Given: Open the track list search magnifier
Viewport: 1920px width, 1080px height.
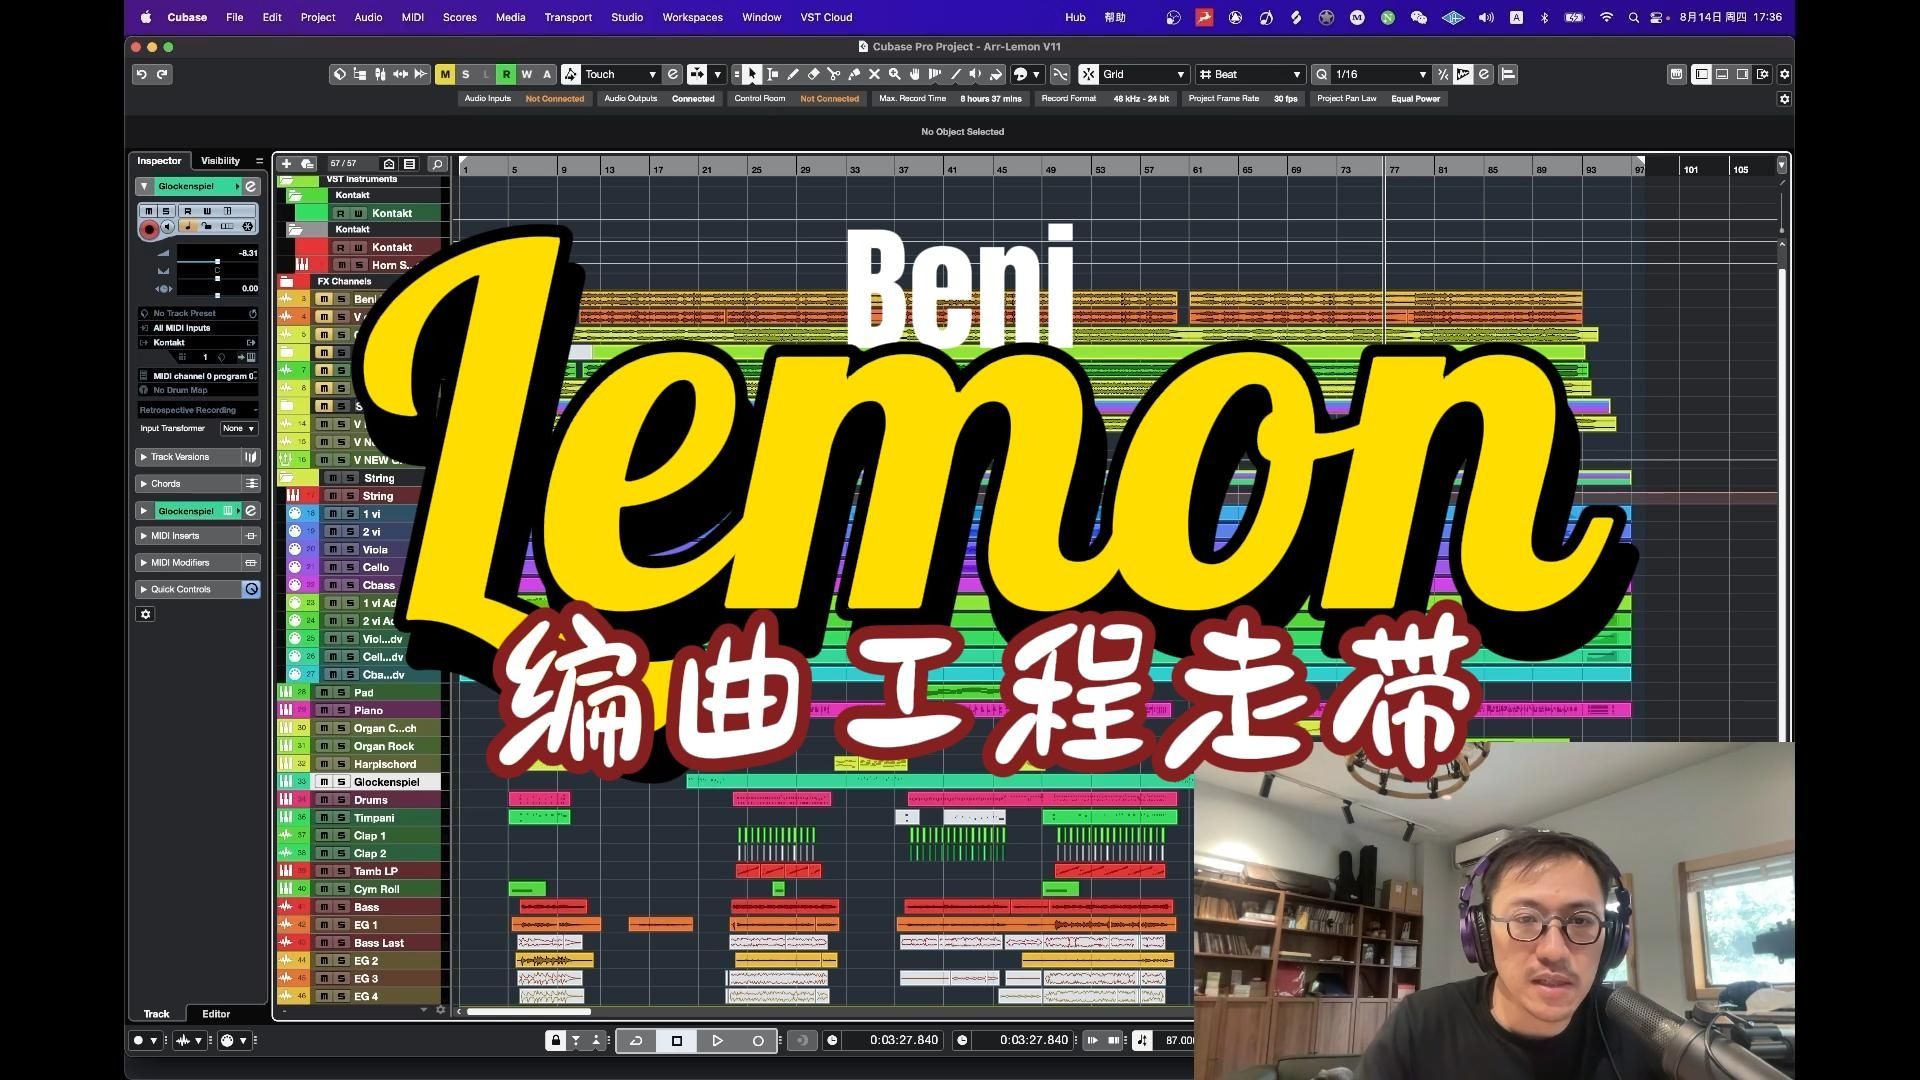Looking at the screenshot, I should 437,164.
